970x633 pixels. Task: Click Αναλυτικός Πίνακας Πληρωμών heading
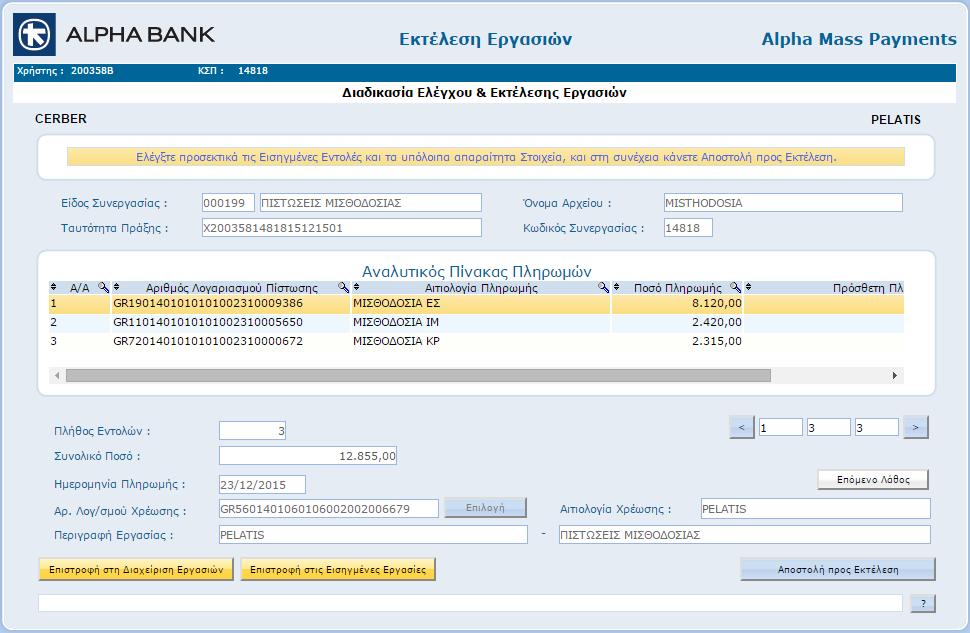pyautogui.click(x=476, y=272)
